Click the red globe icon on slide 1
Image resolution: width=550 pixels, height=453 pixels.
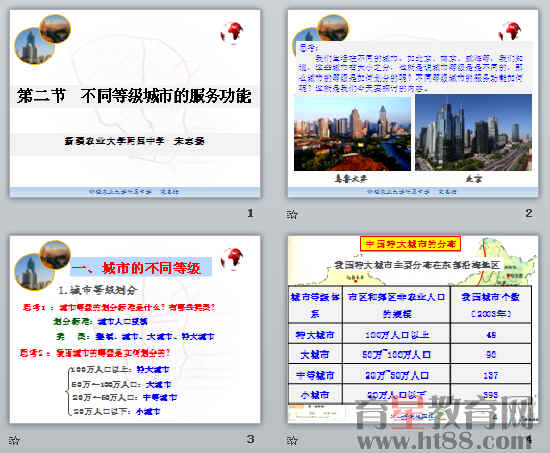(232, 33)
